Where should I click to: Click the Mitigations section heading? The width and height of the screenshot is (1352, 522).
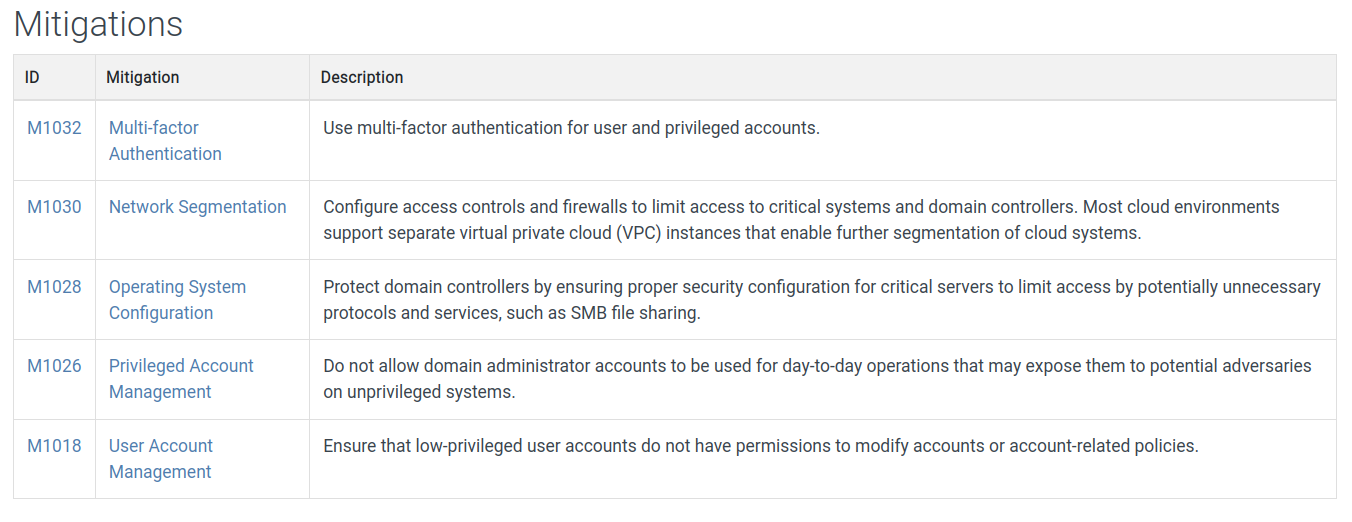pos(98,24)
